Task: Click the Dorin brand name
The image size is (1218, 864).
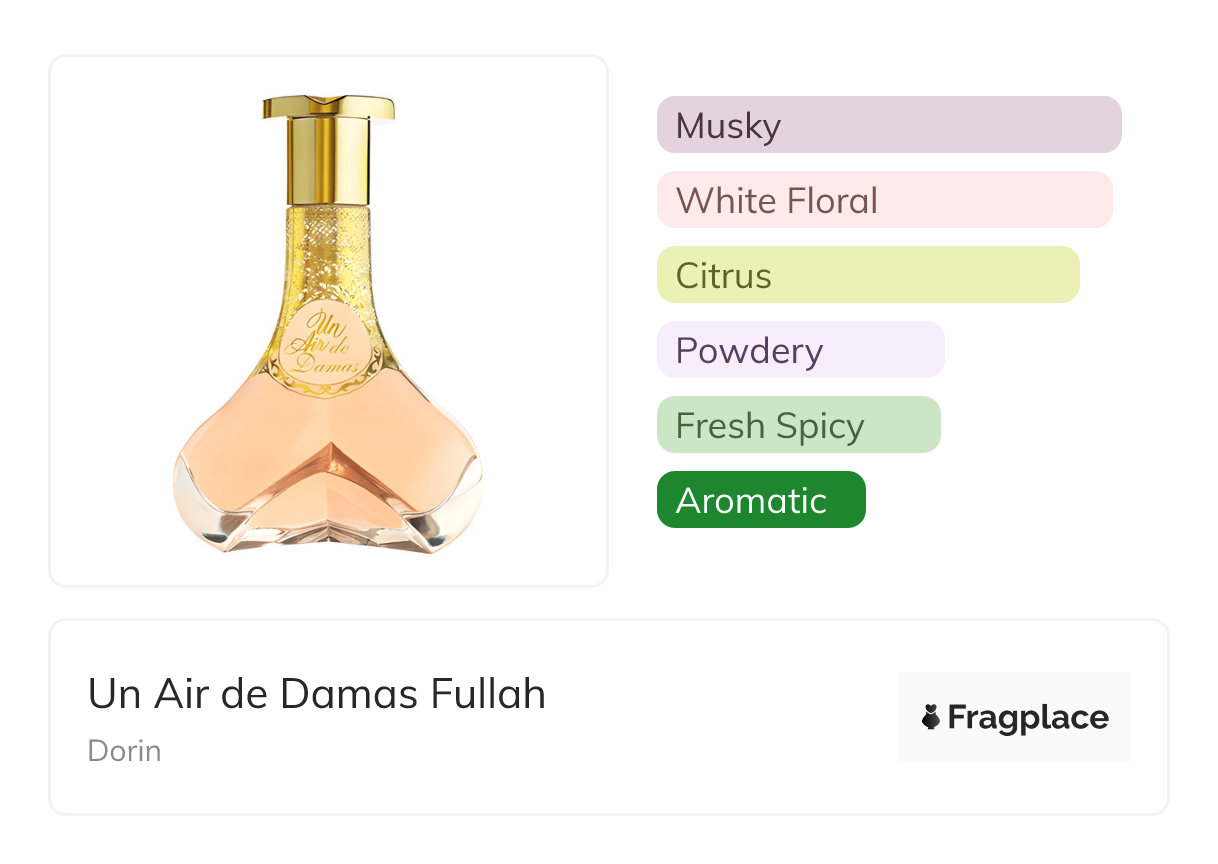Action: tap(124, 750)
